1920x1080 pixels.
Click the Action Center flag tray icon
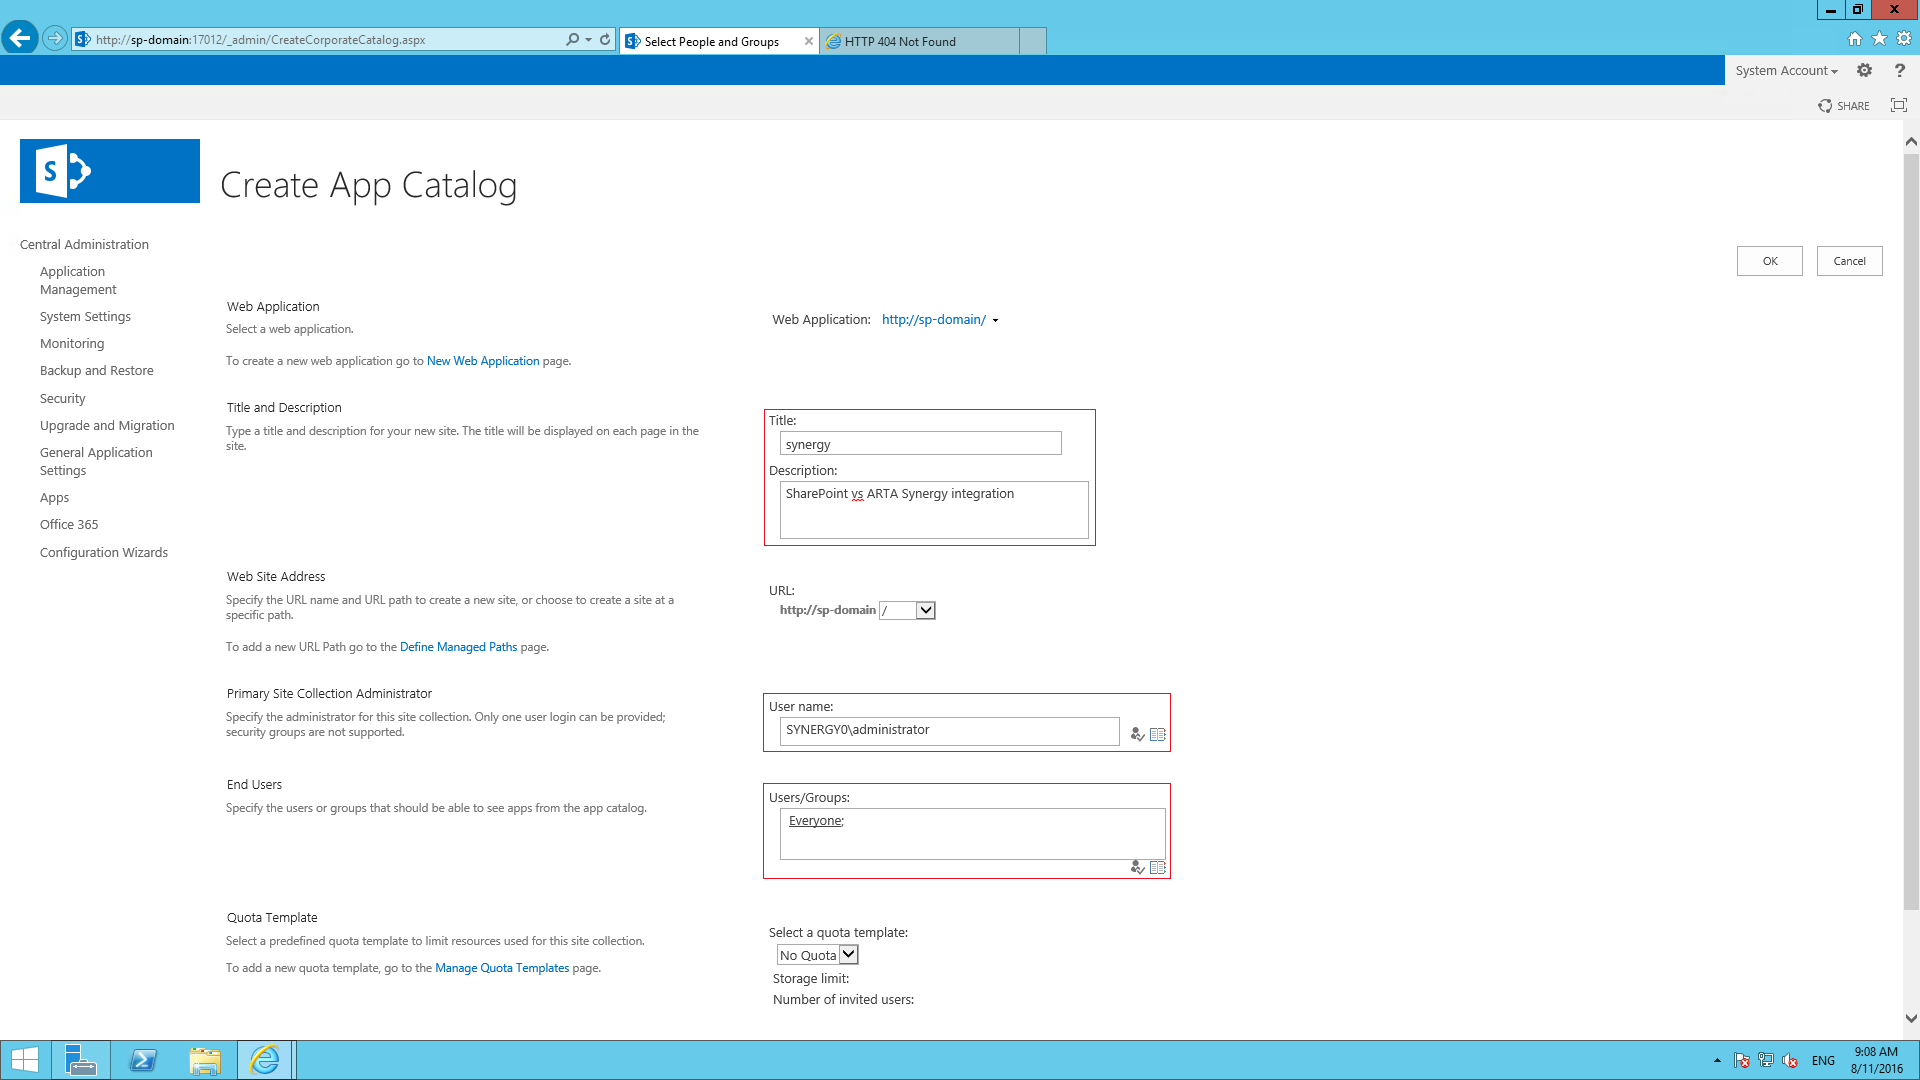point(1742,1060)
